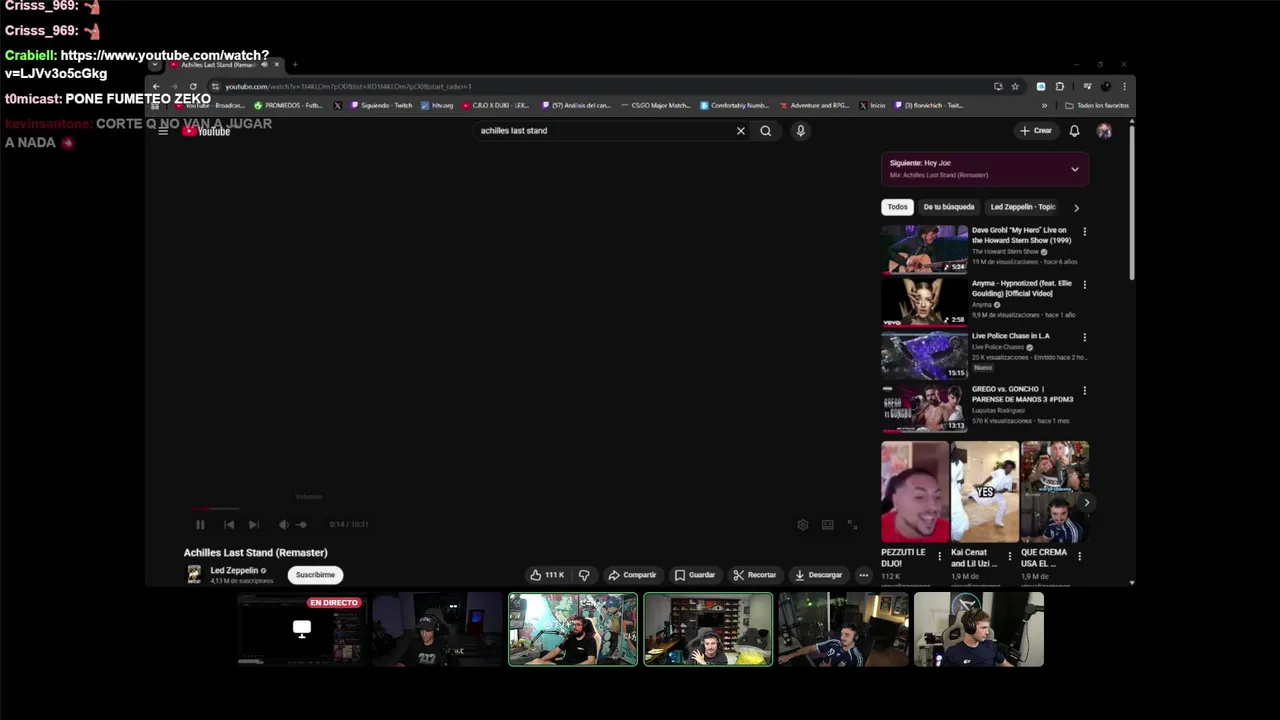Click the Descargar download button
Image resolution: width=1280 pixels, height=720 pixels.
(x=818, y=575)
